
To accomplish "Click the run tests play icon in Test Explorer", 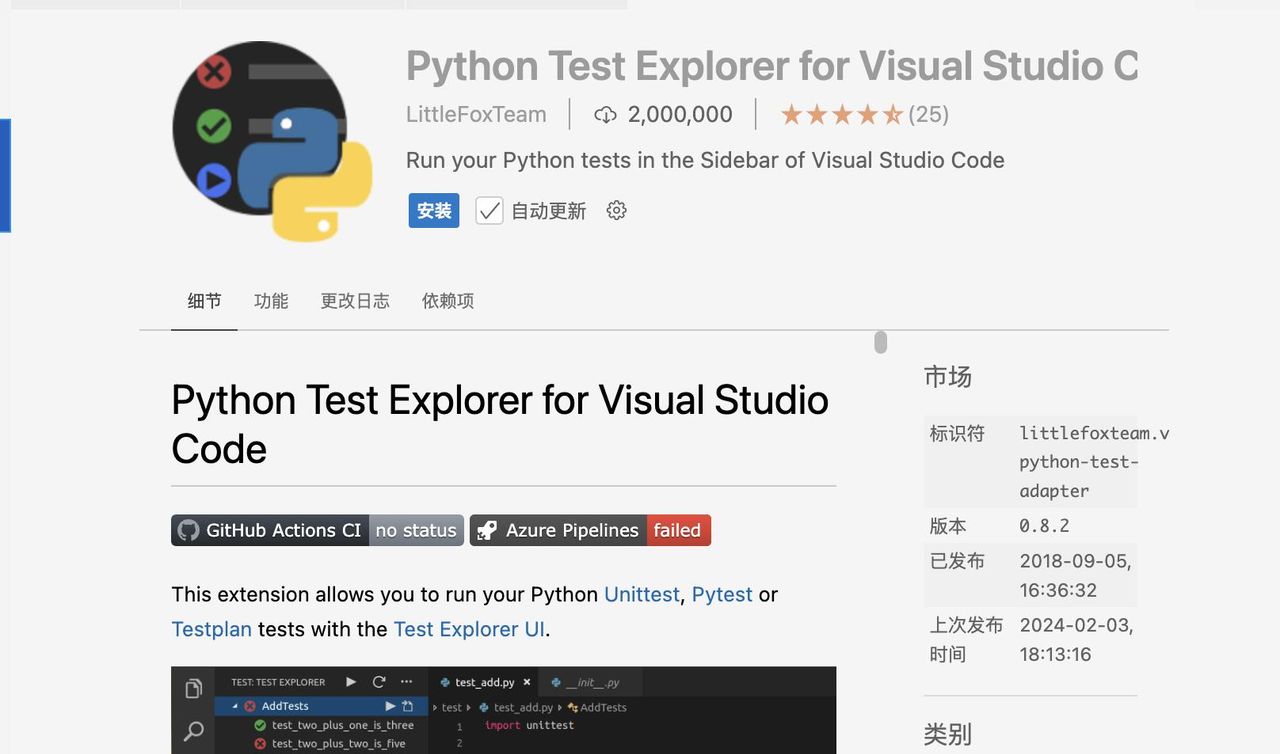I will coord(351,681).
